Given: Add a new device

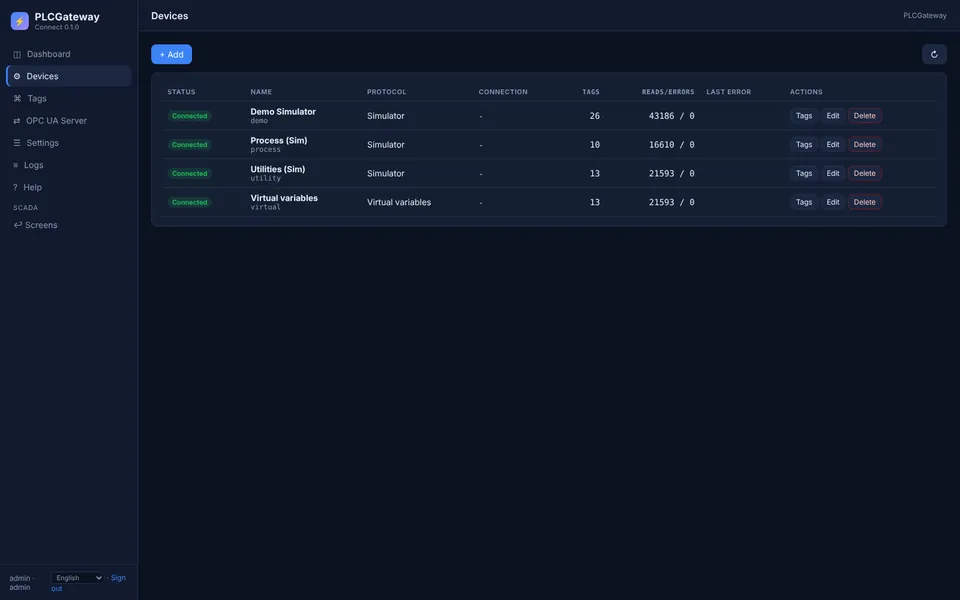Looking at the screenshot, I should pyautogui.click(x=171, y=54).
